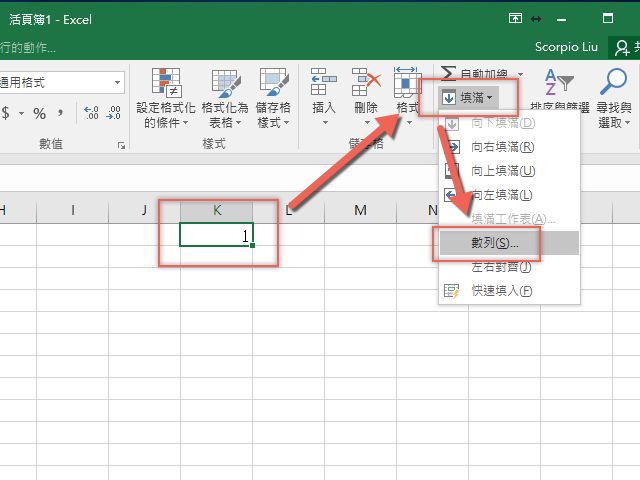640x480 pixels.
Task: Toggle ribbon display options icon
Action: coord(515,18)
